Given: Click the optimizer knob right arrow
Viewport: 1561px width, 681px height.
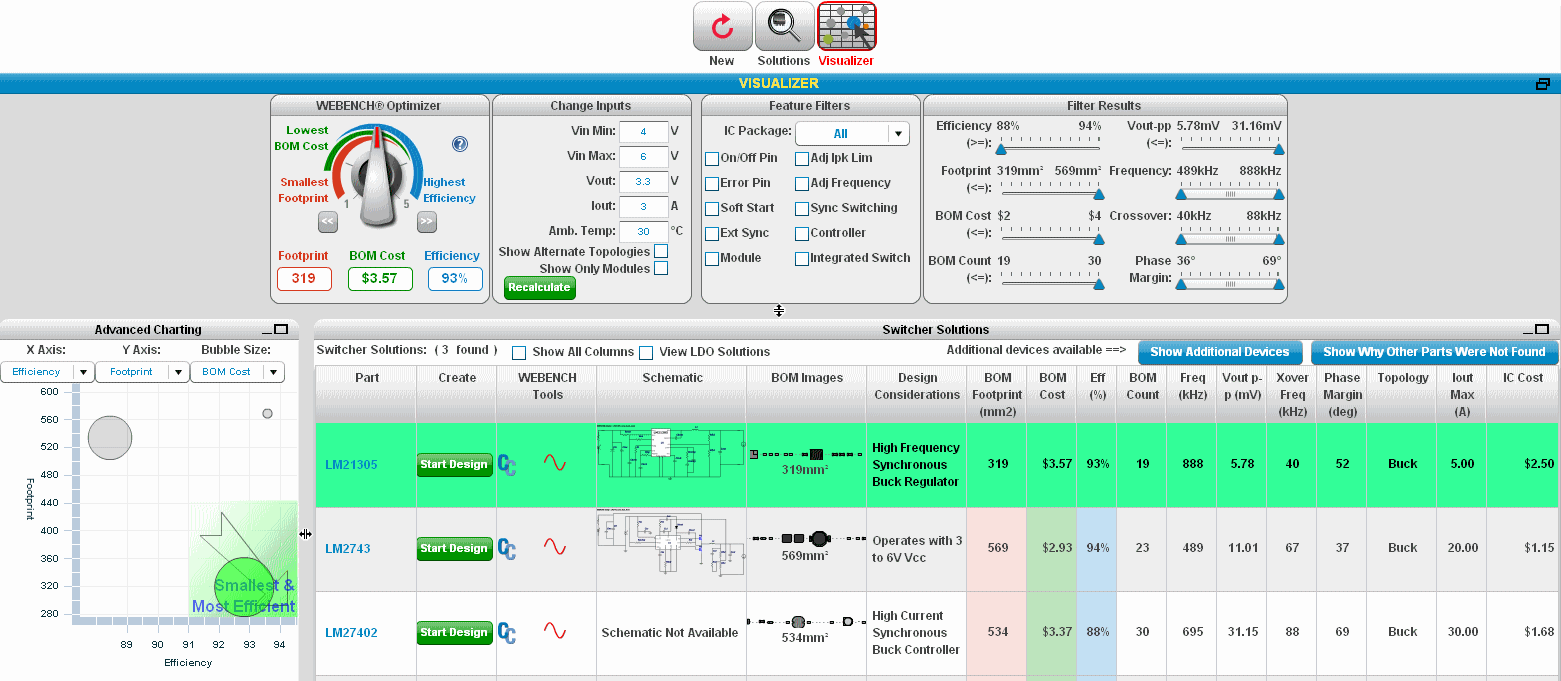Looking at the screenshot, I should 427,222.
